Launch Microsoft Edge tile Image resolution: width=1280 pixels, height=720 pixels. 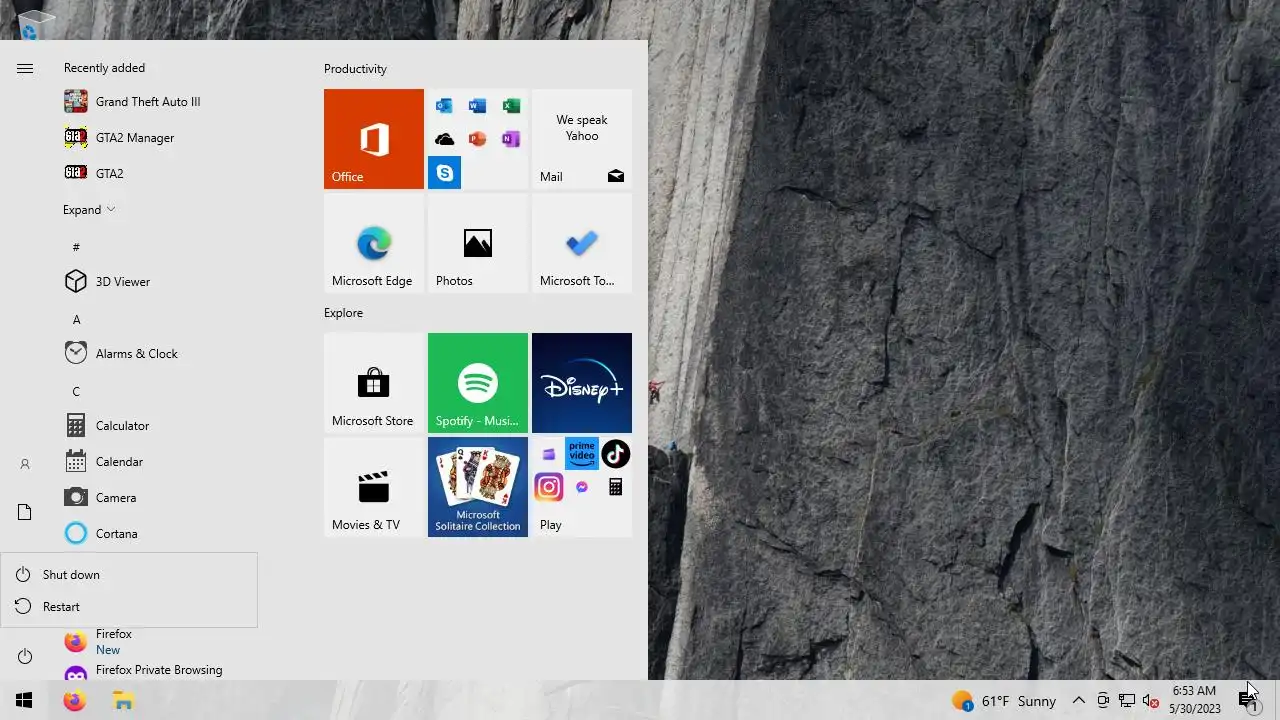[374, 243]
